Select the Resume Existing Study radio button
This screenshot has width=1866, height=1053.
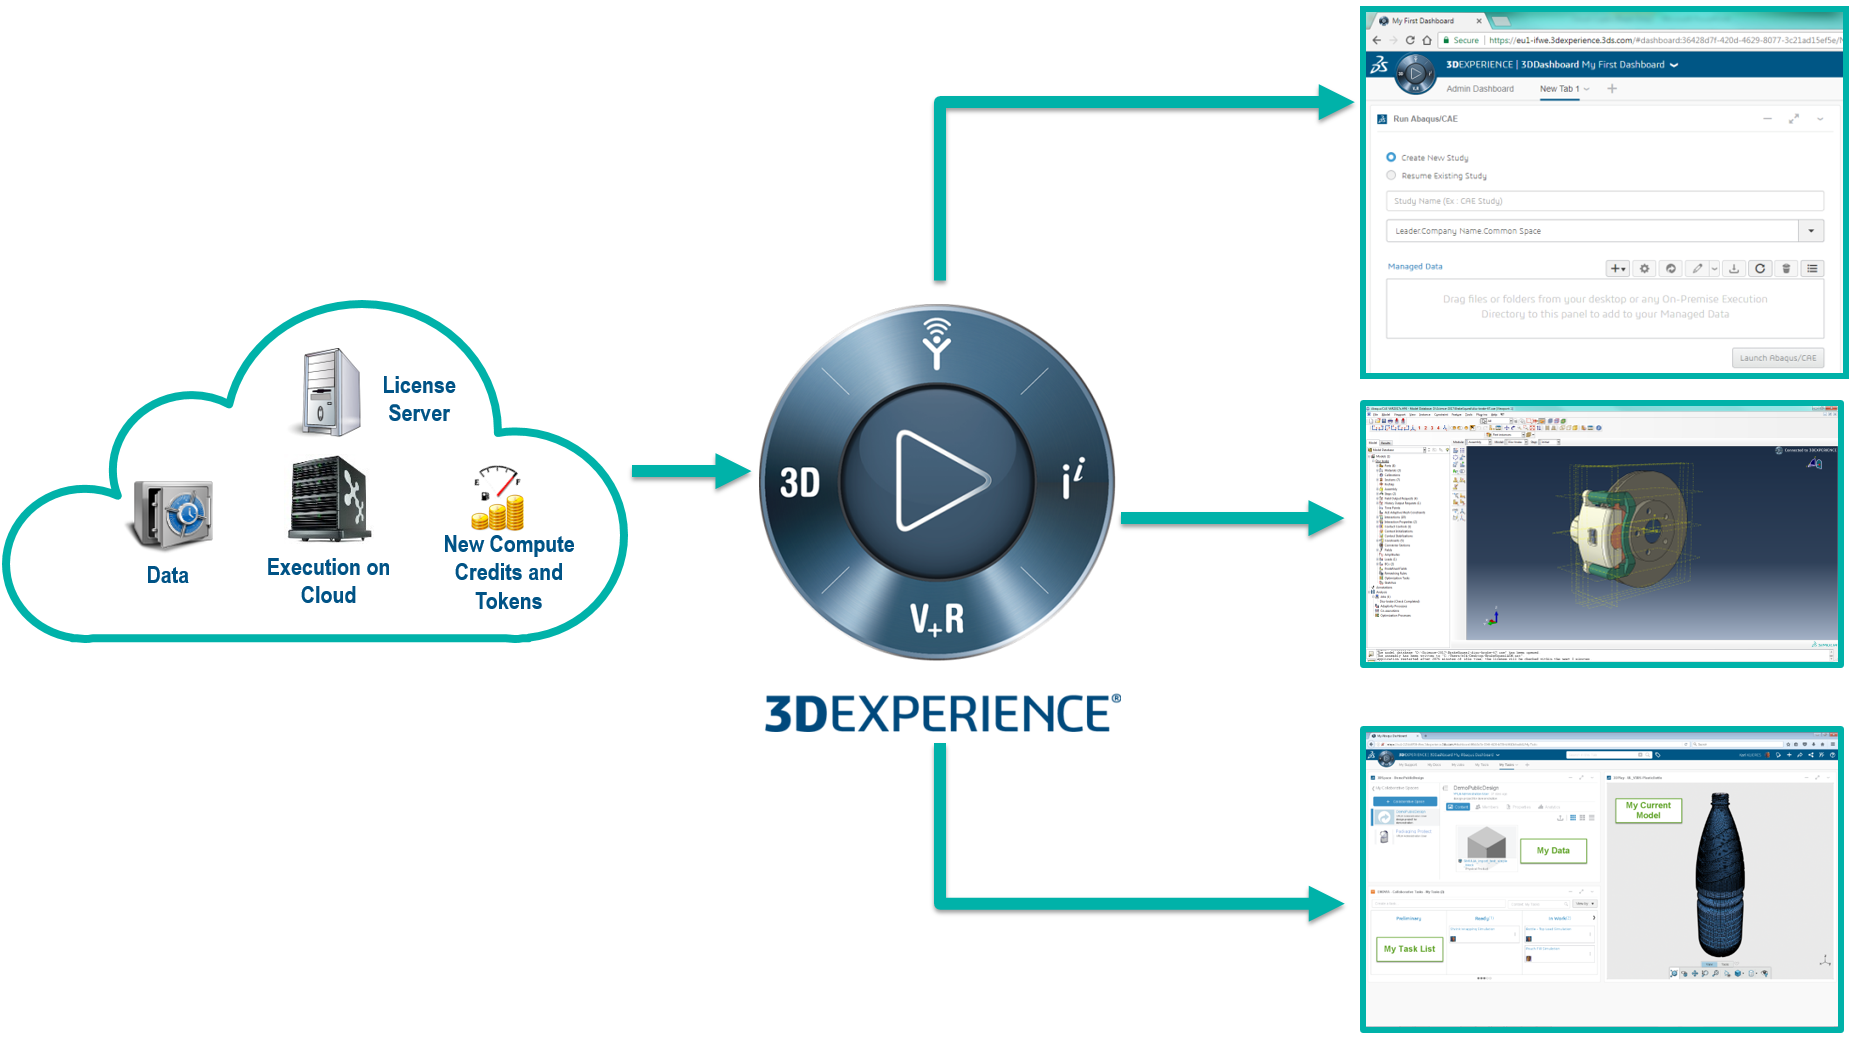[1390, 175]
